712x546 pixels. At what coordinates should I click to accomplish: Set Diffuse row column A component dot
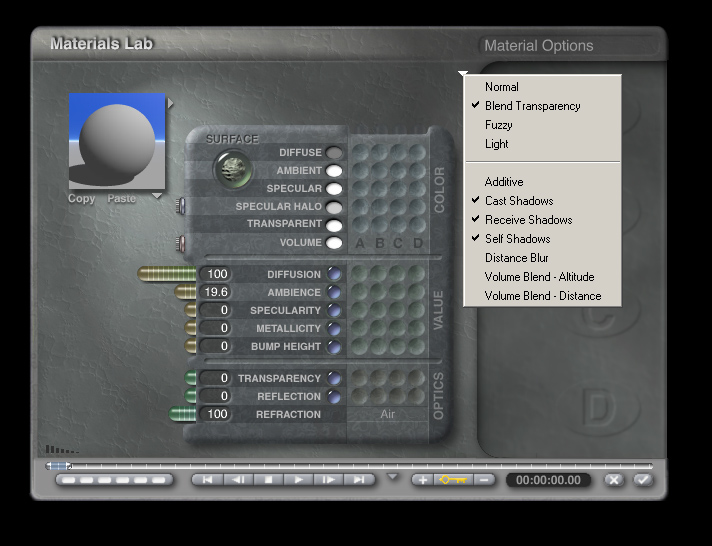360,152
